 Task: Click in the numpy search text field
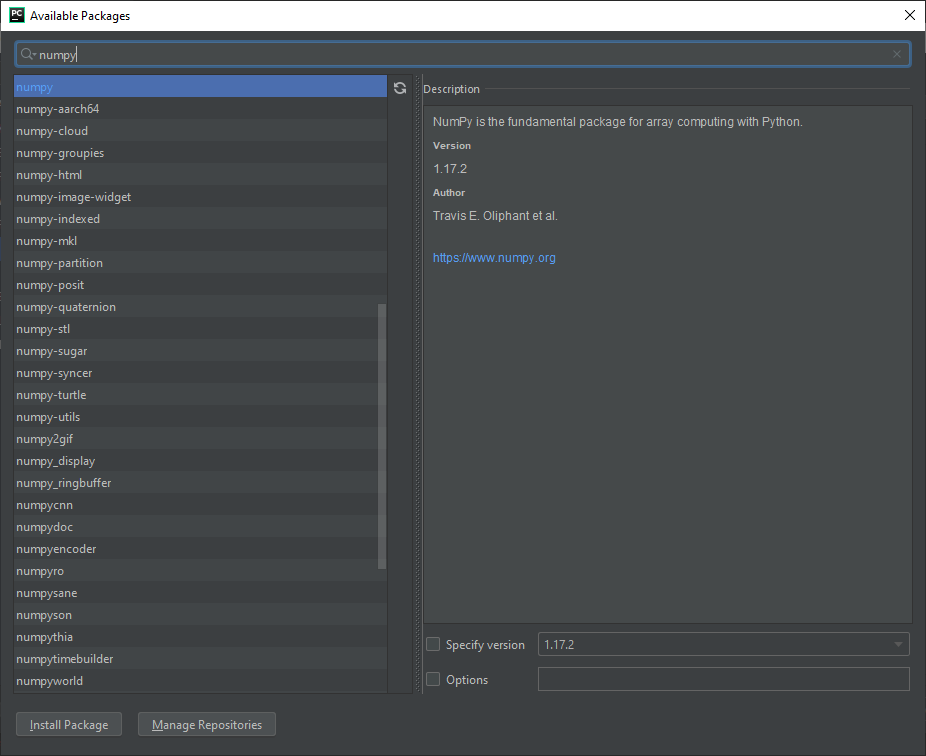(460, 54)
